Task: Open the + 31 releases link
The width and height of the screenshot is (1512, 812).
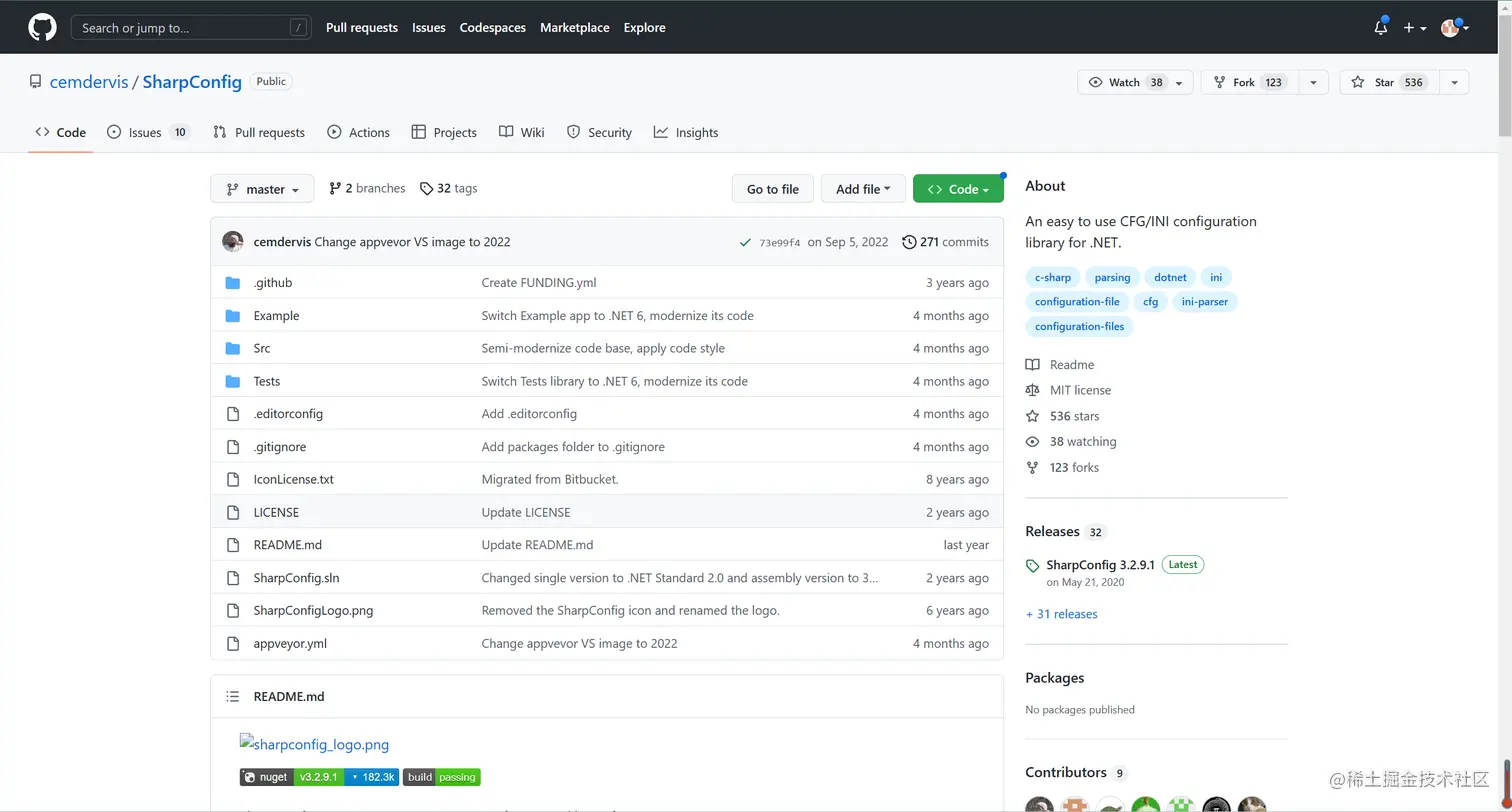Action: tap(1061, 614)
